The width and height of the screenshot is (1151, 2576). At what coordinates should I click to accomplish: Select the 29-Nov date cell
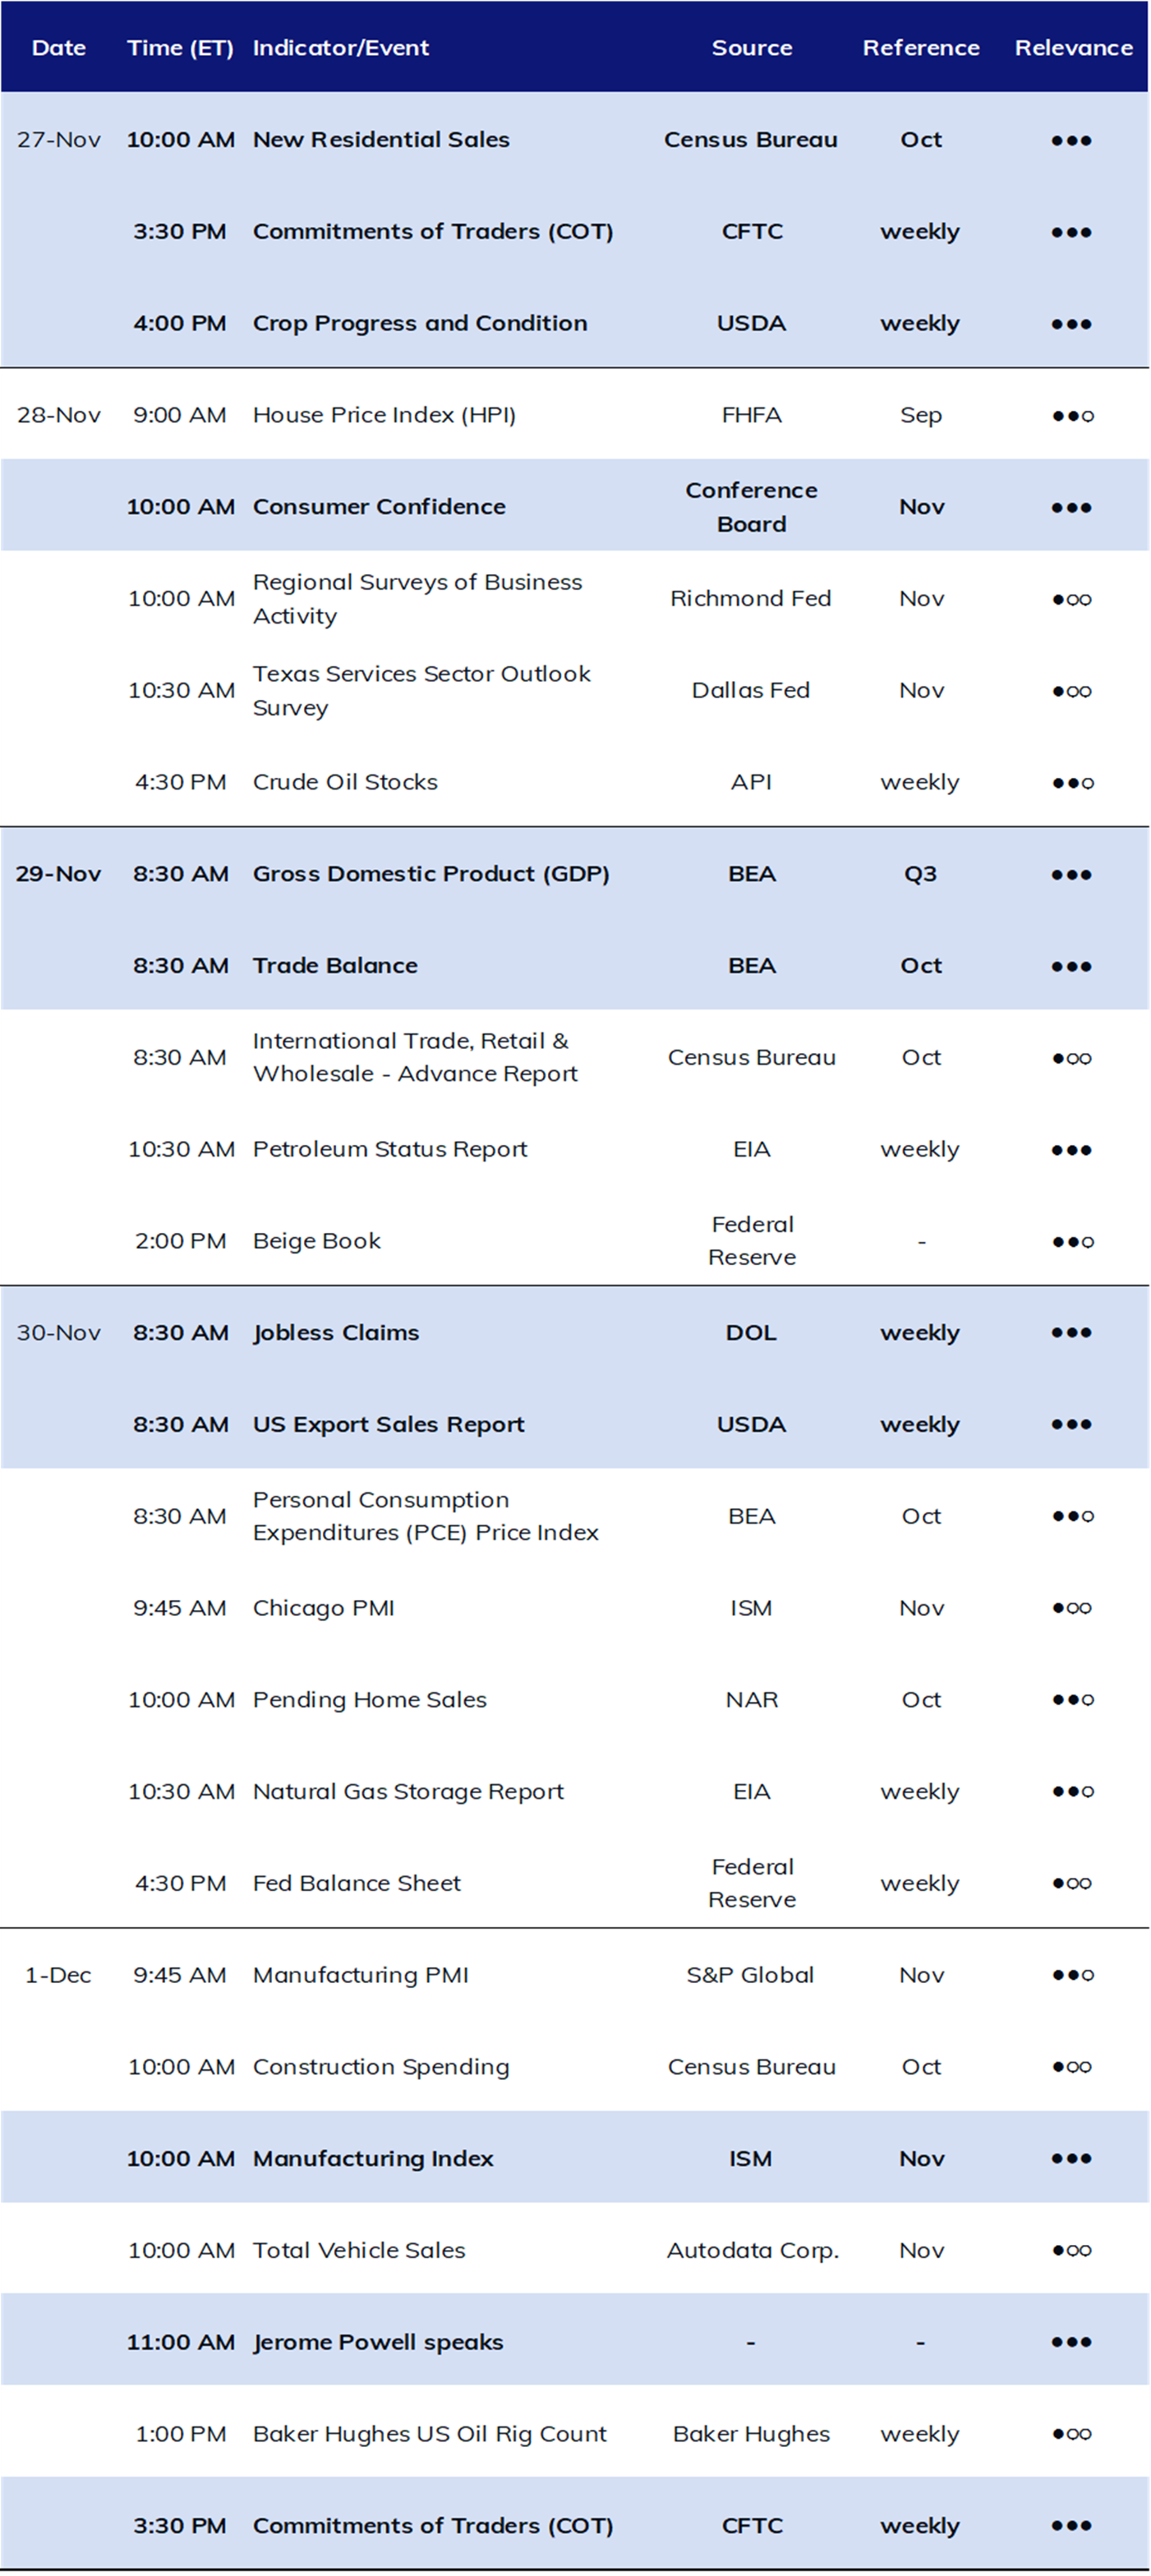58,874
